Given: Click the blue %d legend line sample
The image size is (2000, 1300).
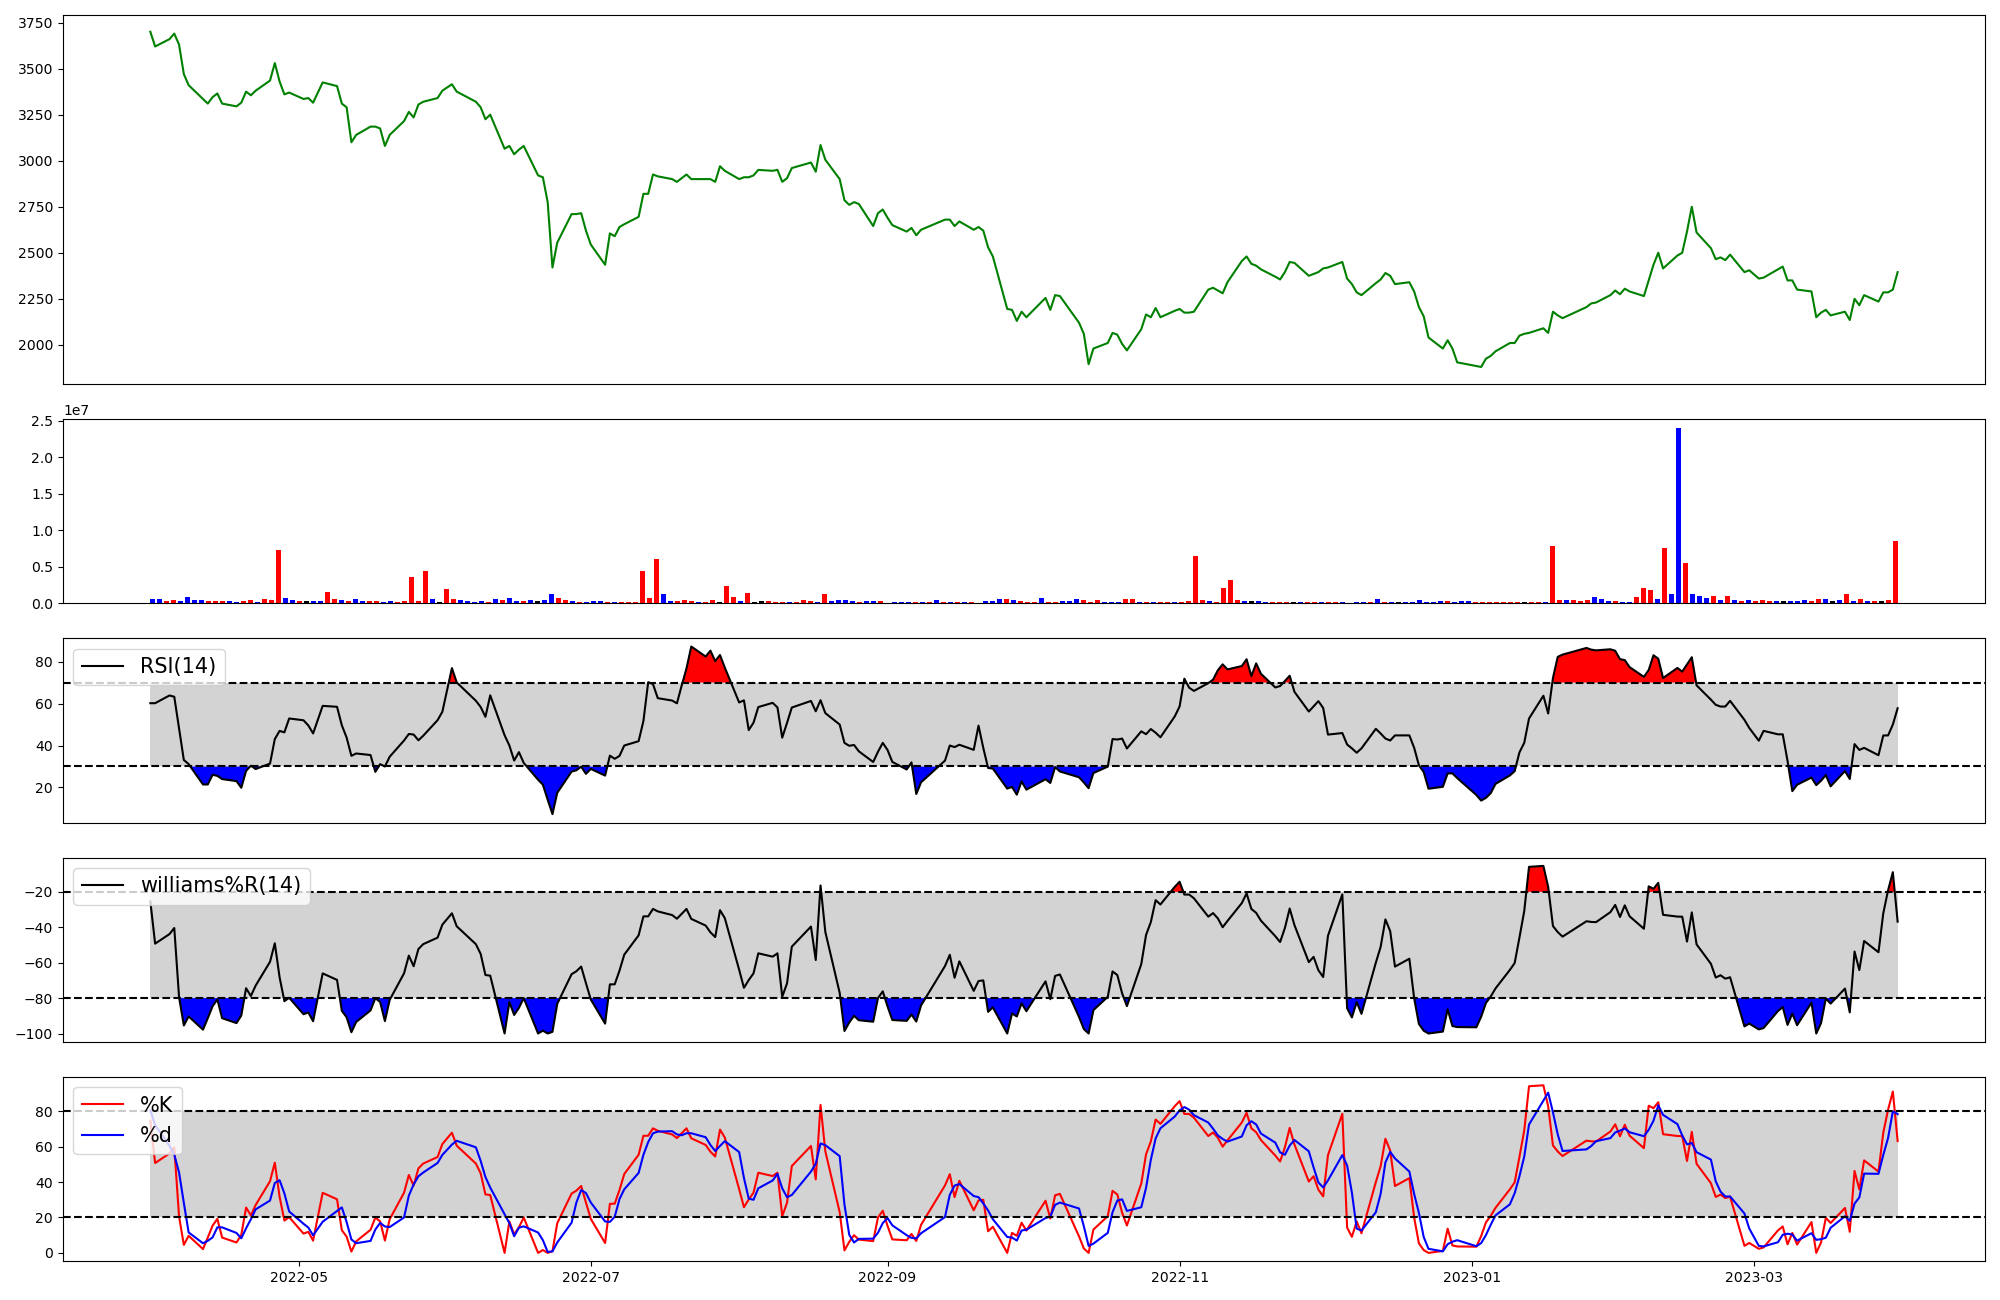Looking at the screenshot, I should tap(102, 1135).
